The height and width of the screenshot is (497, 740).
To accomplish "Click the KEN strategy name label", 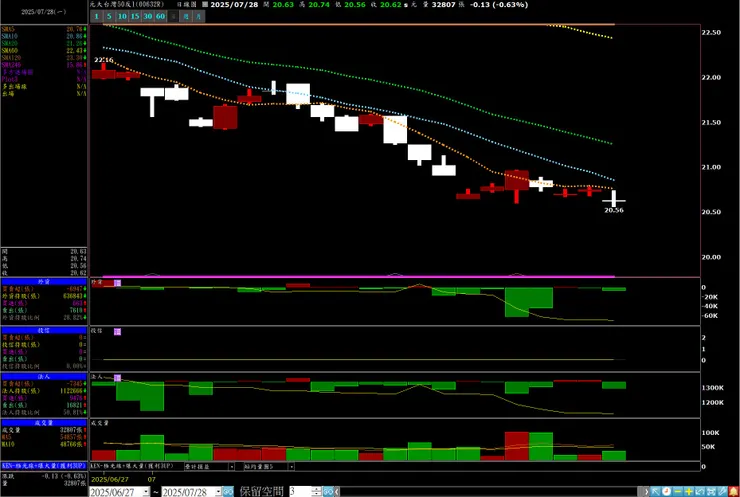I will click(x=132, y=466).
